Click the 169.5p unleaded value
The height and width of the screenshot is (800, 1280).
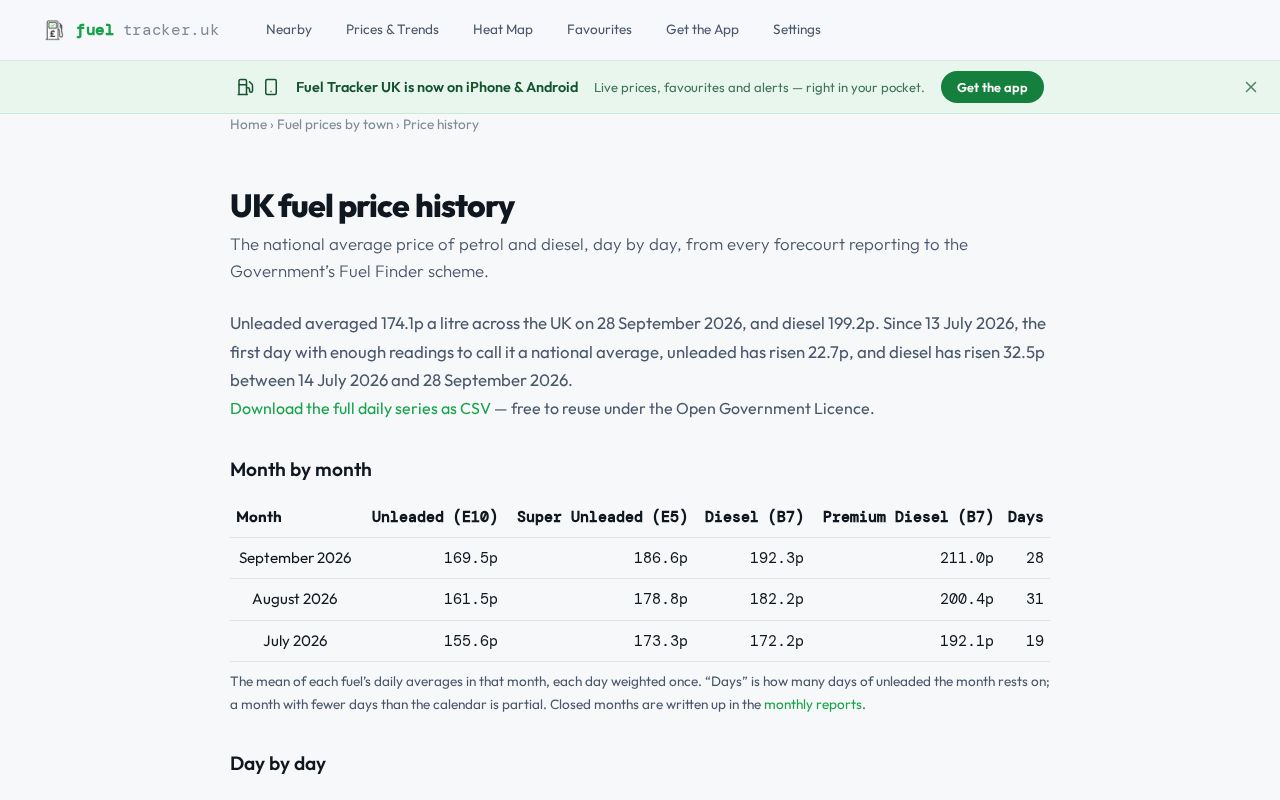coord(470,558)
